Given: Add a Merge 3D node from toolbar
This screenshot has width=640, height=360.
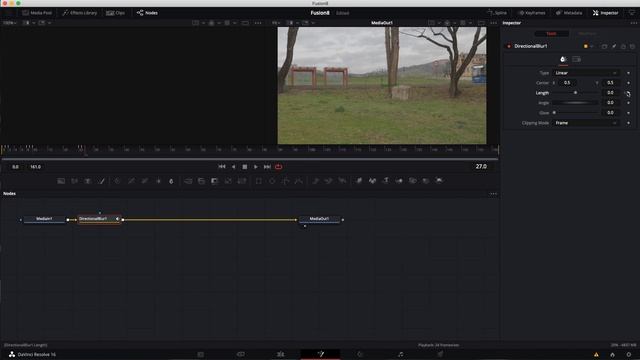Looking at the screenshot, I should (399, 181).
